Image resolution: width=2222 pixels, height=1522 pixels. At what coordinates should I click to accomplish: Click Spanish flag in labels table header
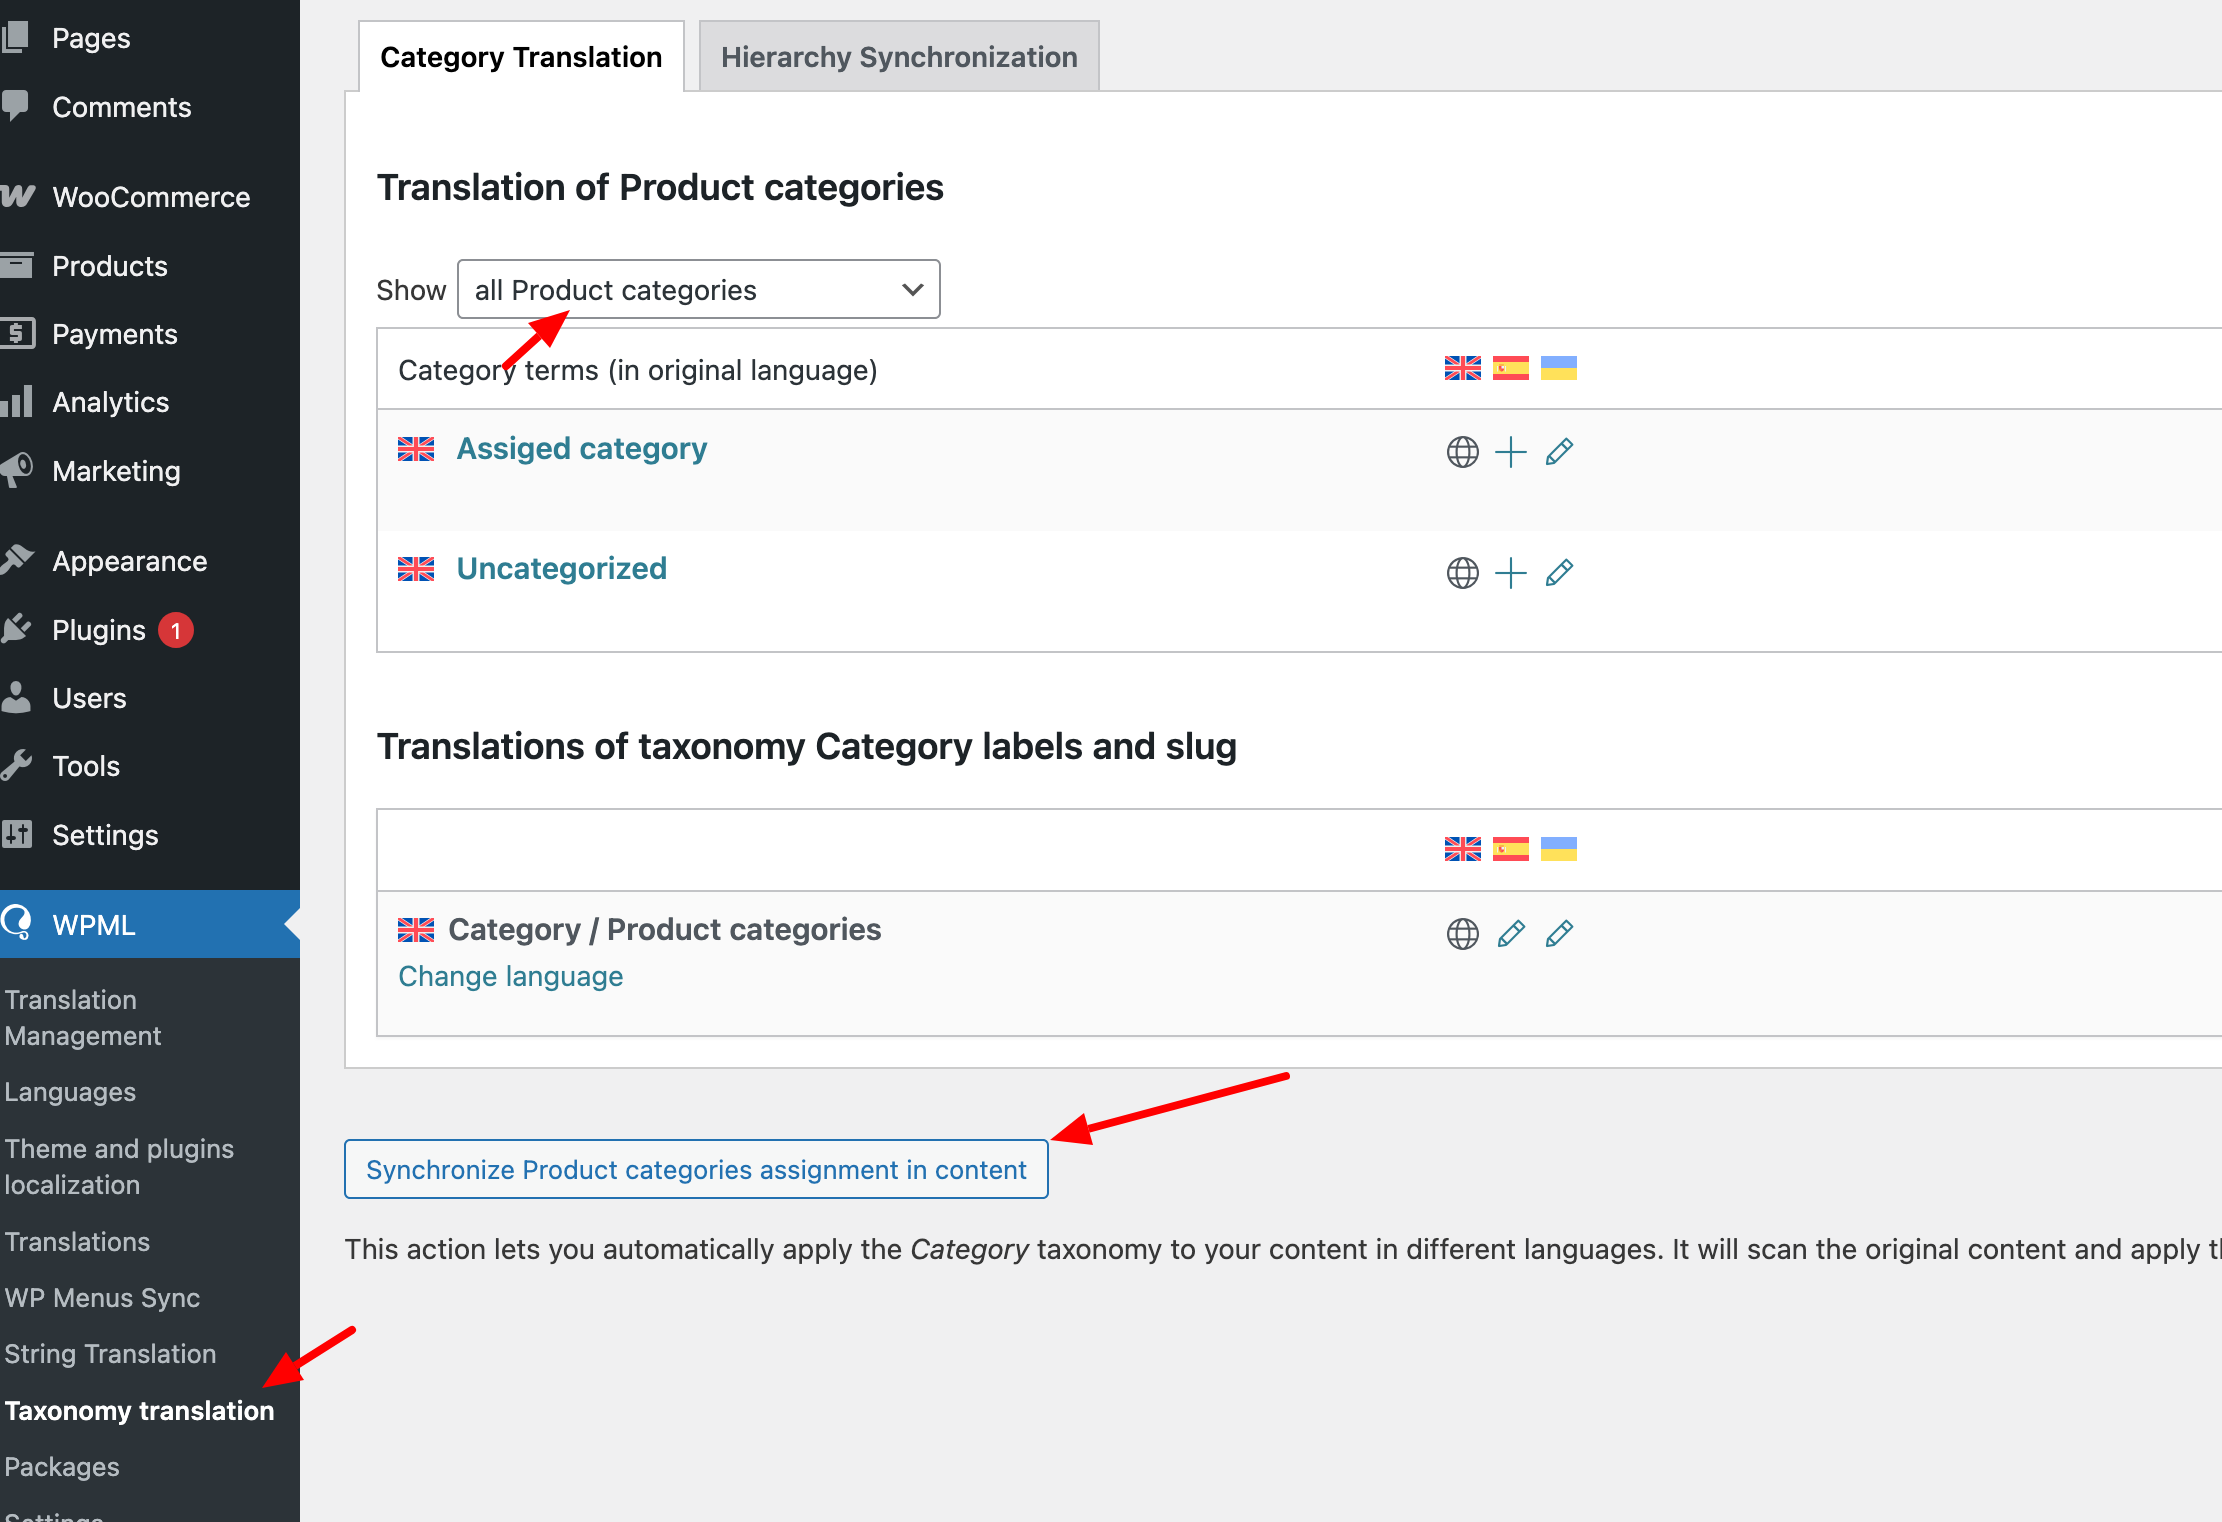tap(1511, 849)
